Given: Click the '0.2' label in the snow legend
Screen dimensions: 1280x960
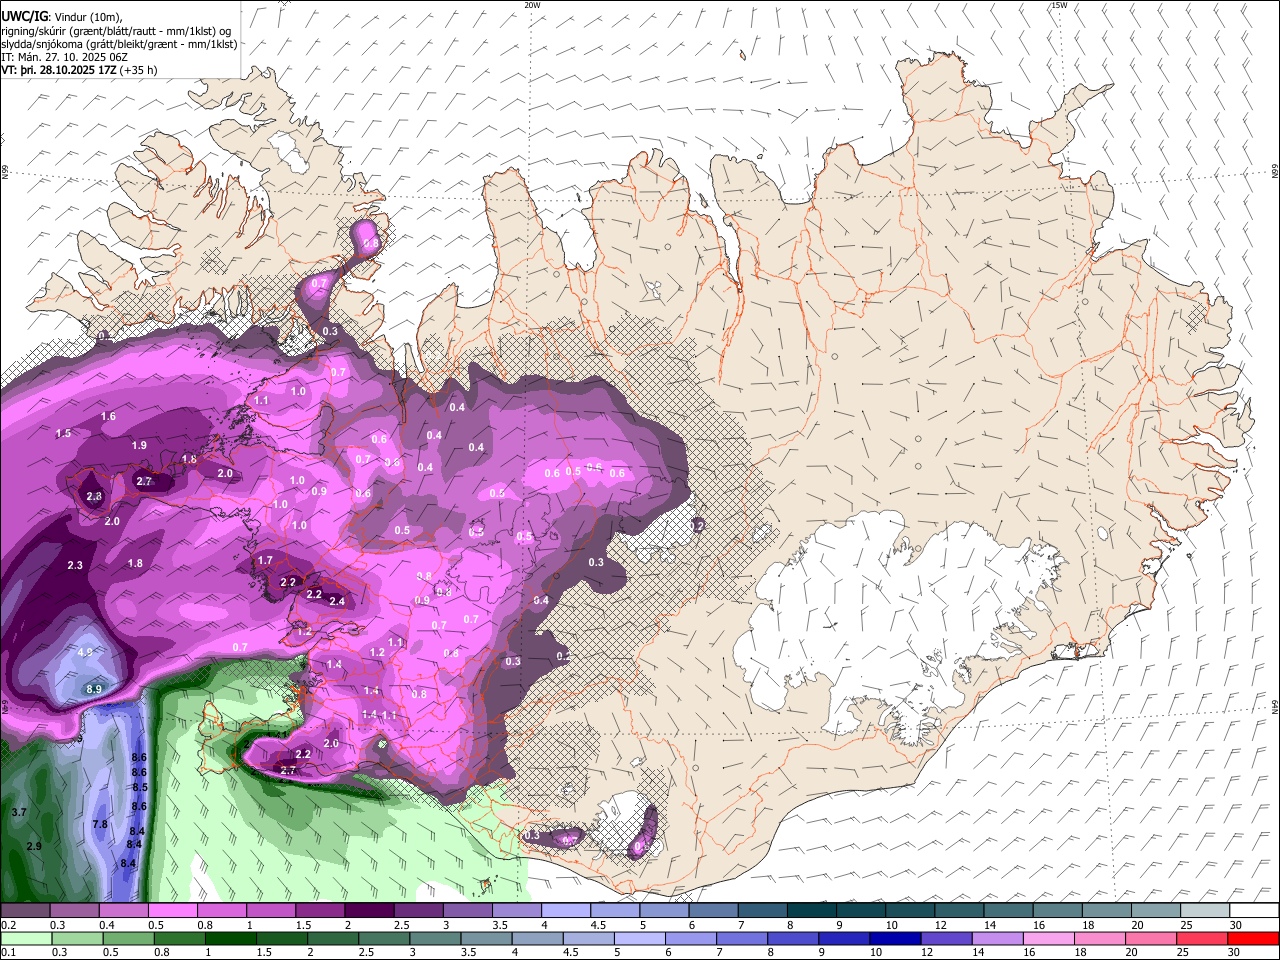Looking at the screenshot, I should (8, 925).
